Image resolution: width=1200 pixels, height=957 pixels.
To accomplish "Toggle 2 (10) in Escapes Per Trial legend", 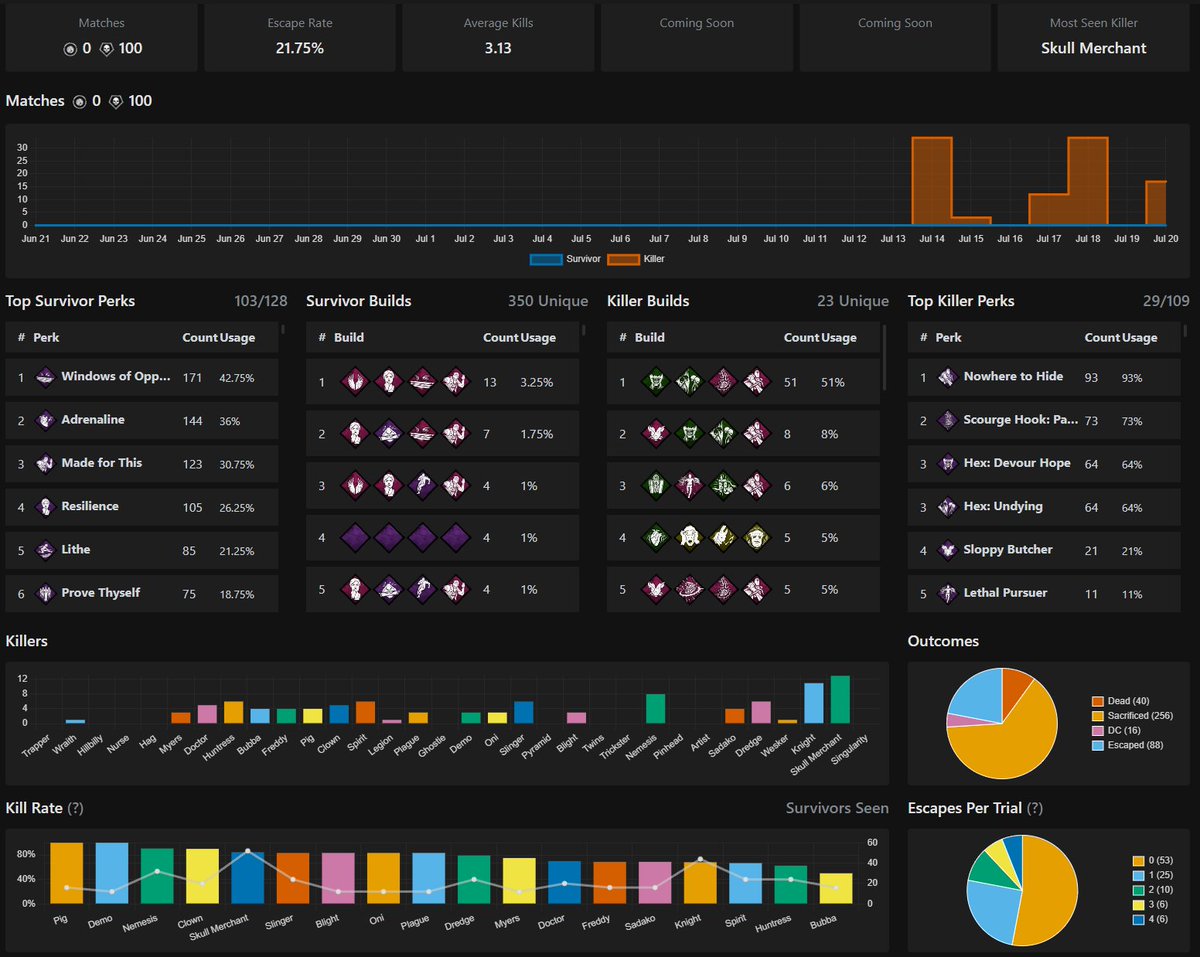I will click(x=1151, y=890).
